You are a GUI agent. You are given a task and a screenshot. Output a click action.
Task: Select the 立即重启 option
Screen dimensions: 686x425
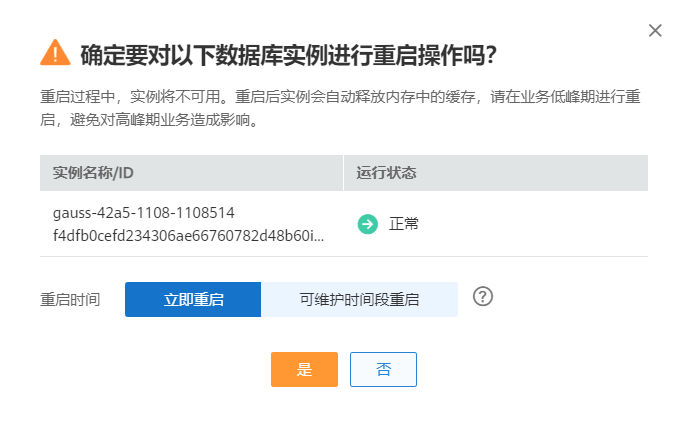click(193, 299)
